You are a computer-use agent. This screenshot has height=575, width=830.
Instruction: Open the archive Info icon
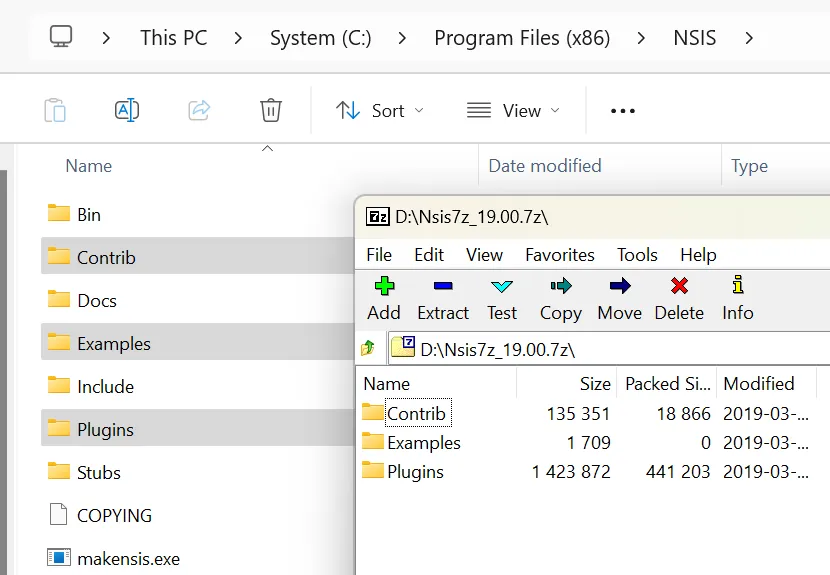tap(738, 298)
